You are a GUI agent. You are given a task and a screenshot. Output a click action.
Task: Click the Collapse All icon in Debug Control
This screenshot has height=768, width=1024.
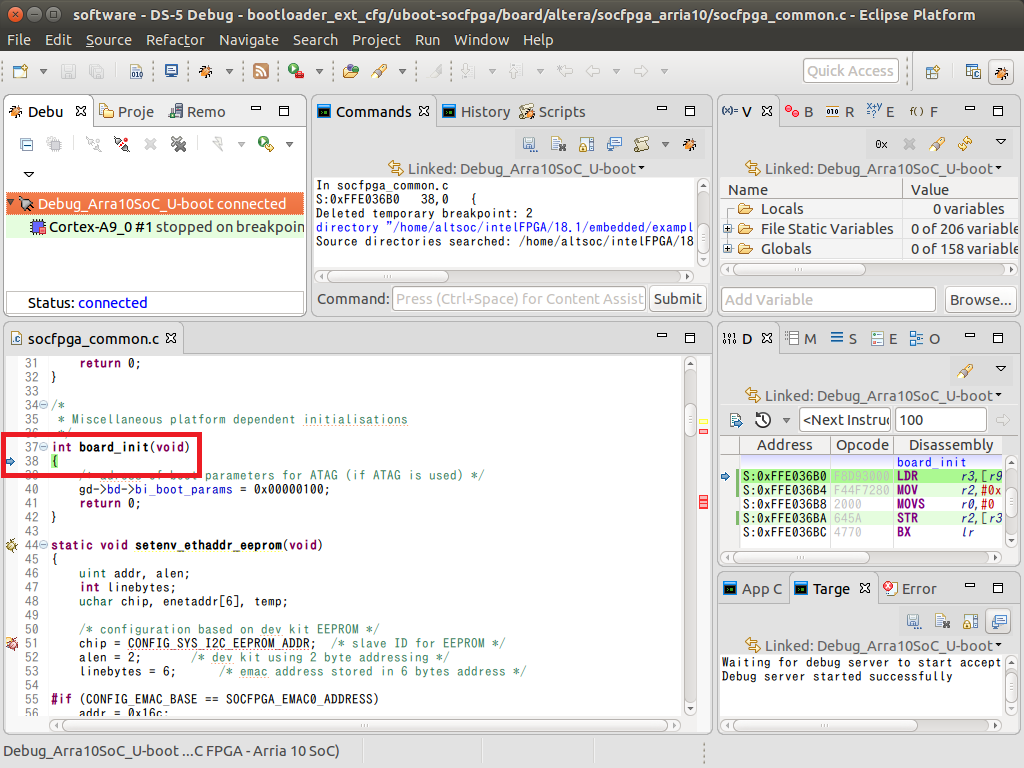tap(27, 144)
